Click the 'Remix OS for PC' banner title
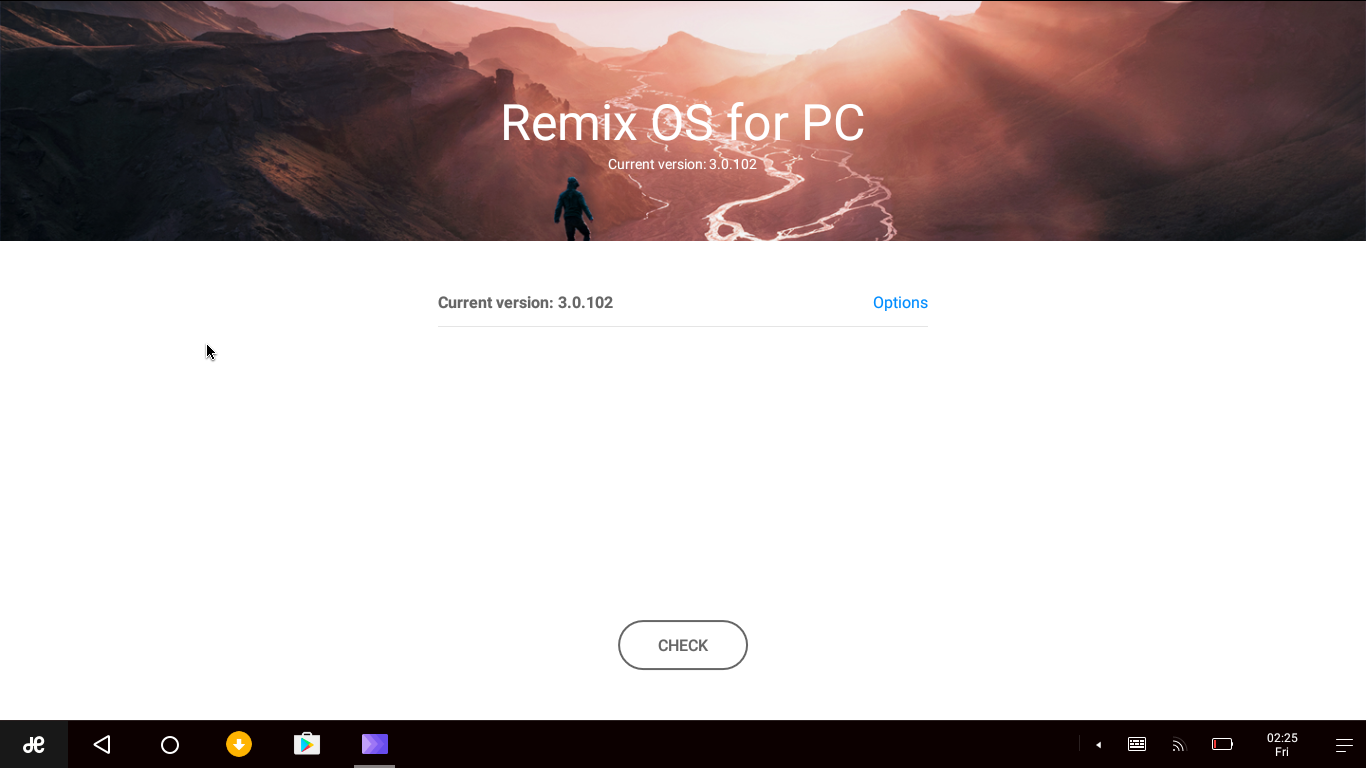This screenshot has height=768, width=1366. (x=683, y=123)
